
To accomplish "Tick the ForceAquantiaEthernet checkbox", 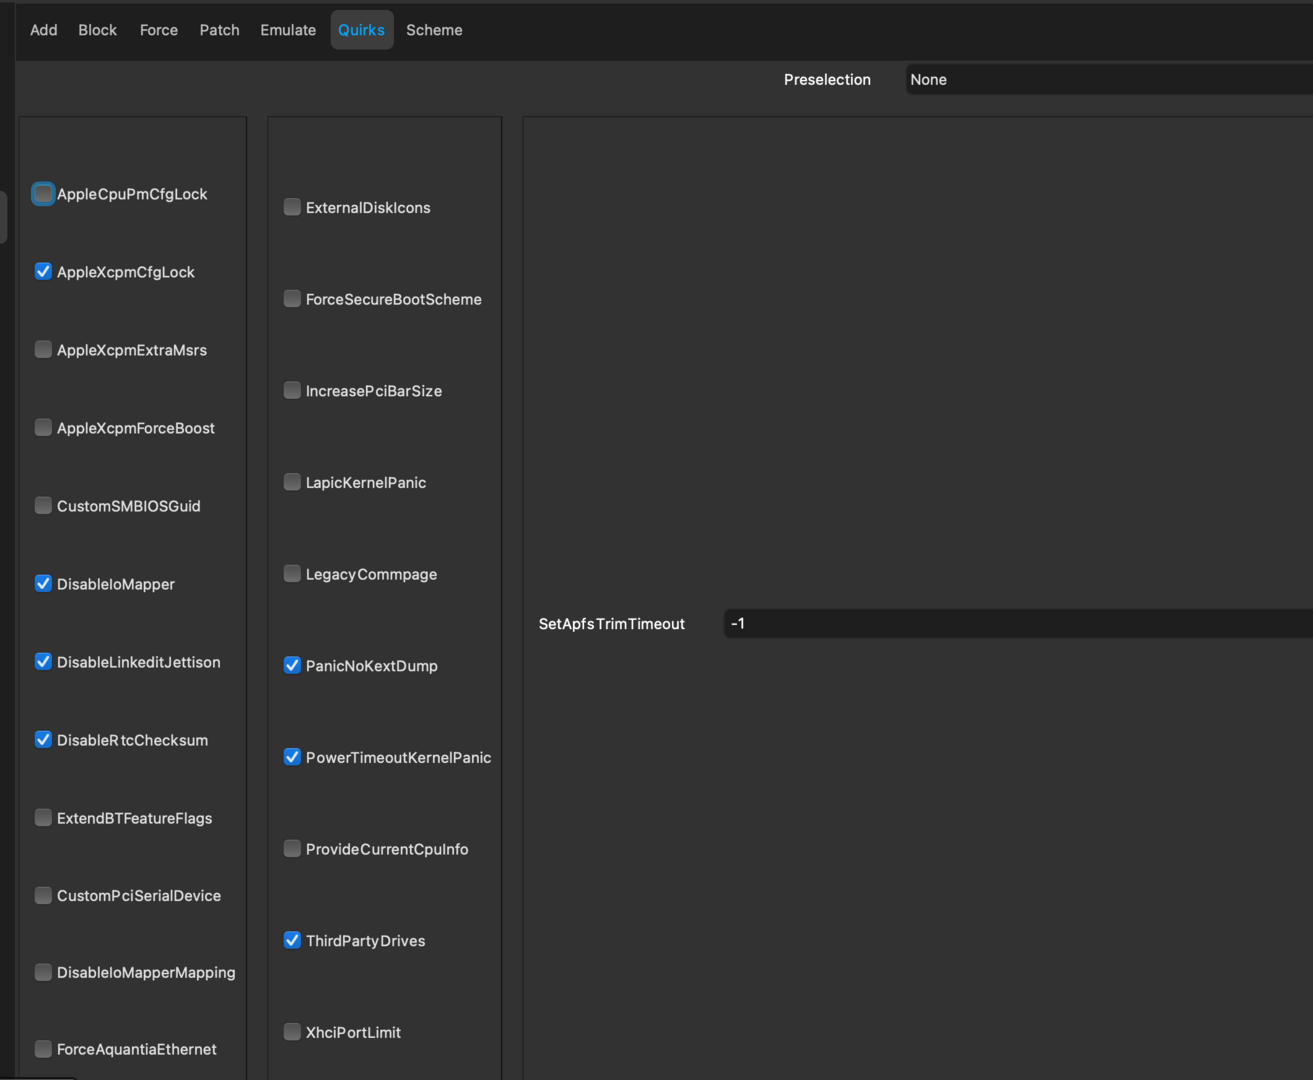I will pyautogui.click(x=43, y=1049).
